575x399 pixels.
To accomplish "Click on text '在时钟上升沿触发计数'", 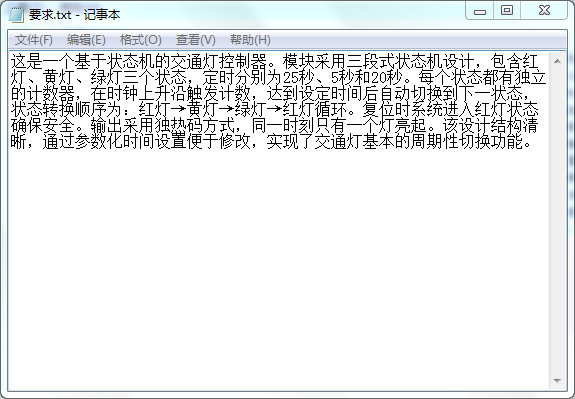I will 171,93.
